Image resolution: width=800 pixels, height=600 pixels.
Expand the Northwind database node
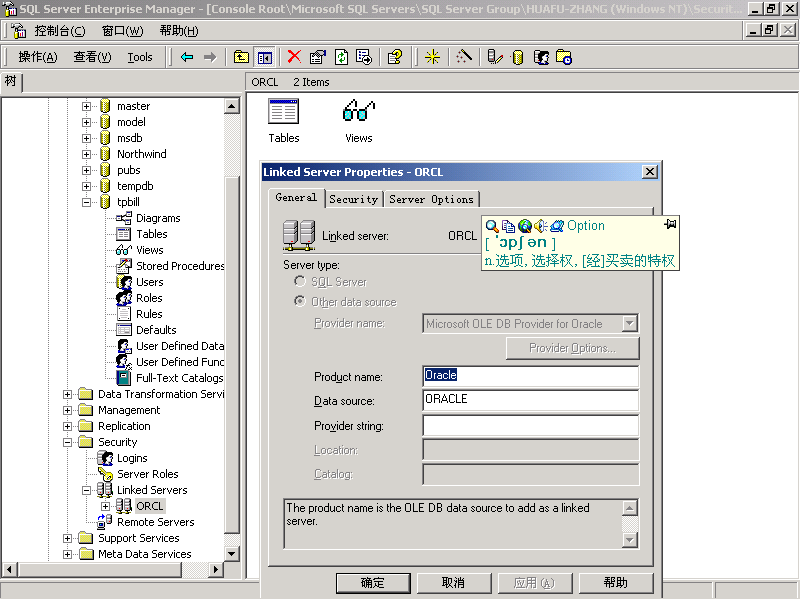point(87,154)
